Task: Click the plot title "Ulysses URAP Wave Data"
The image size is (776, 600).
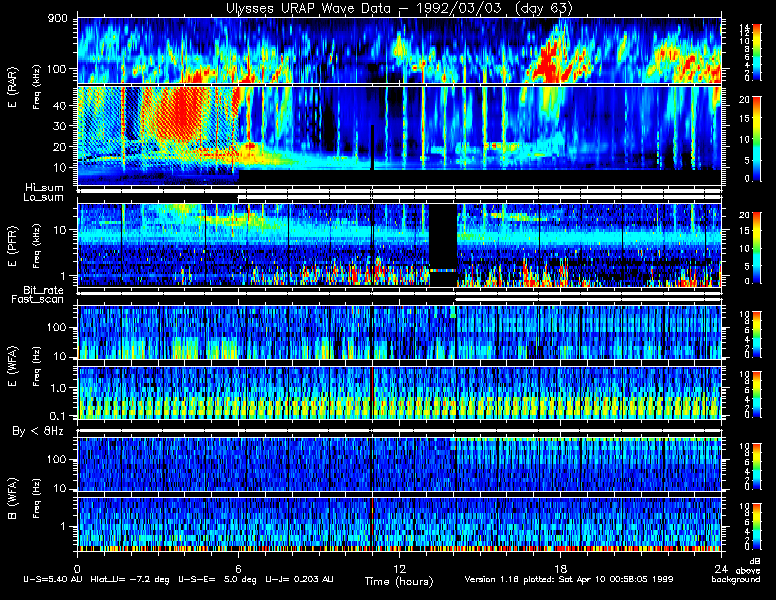Action: [x=313, y=8]
